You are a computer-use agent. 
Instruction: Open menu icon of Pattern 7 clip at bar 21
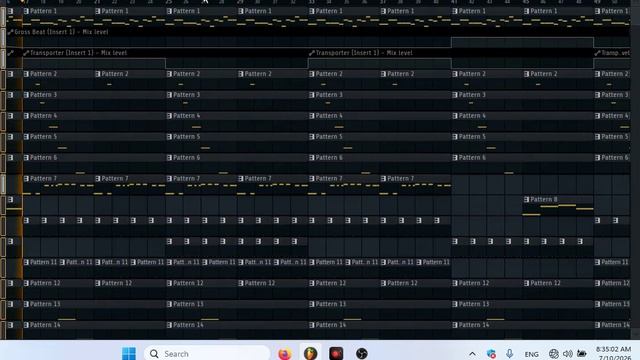pyautogui.click(x=98, y=178)
